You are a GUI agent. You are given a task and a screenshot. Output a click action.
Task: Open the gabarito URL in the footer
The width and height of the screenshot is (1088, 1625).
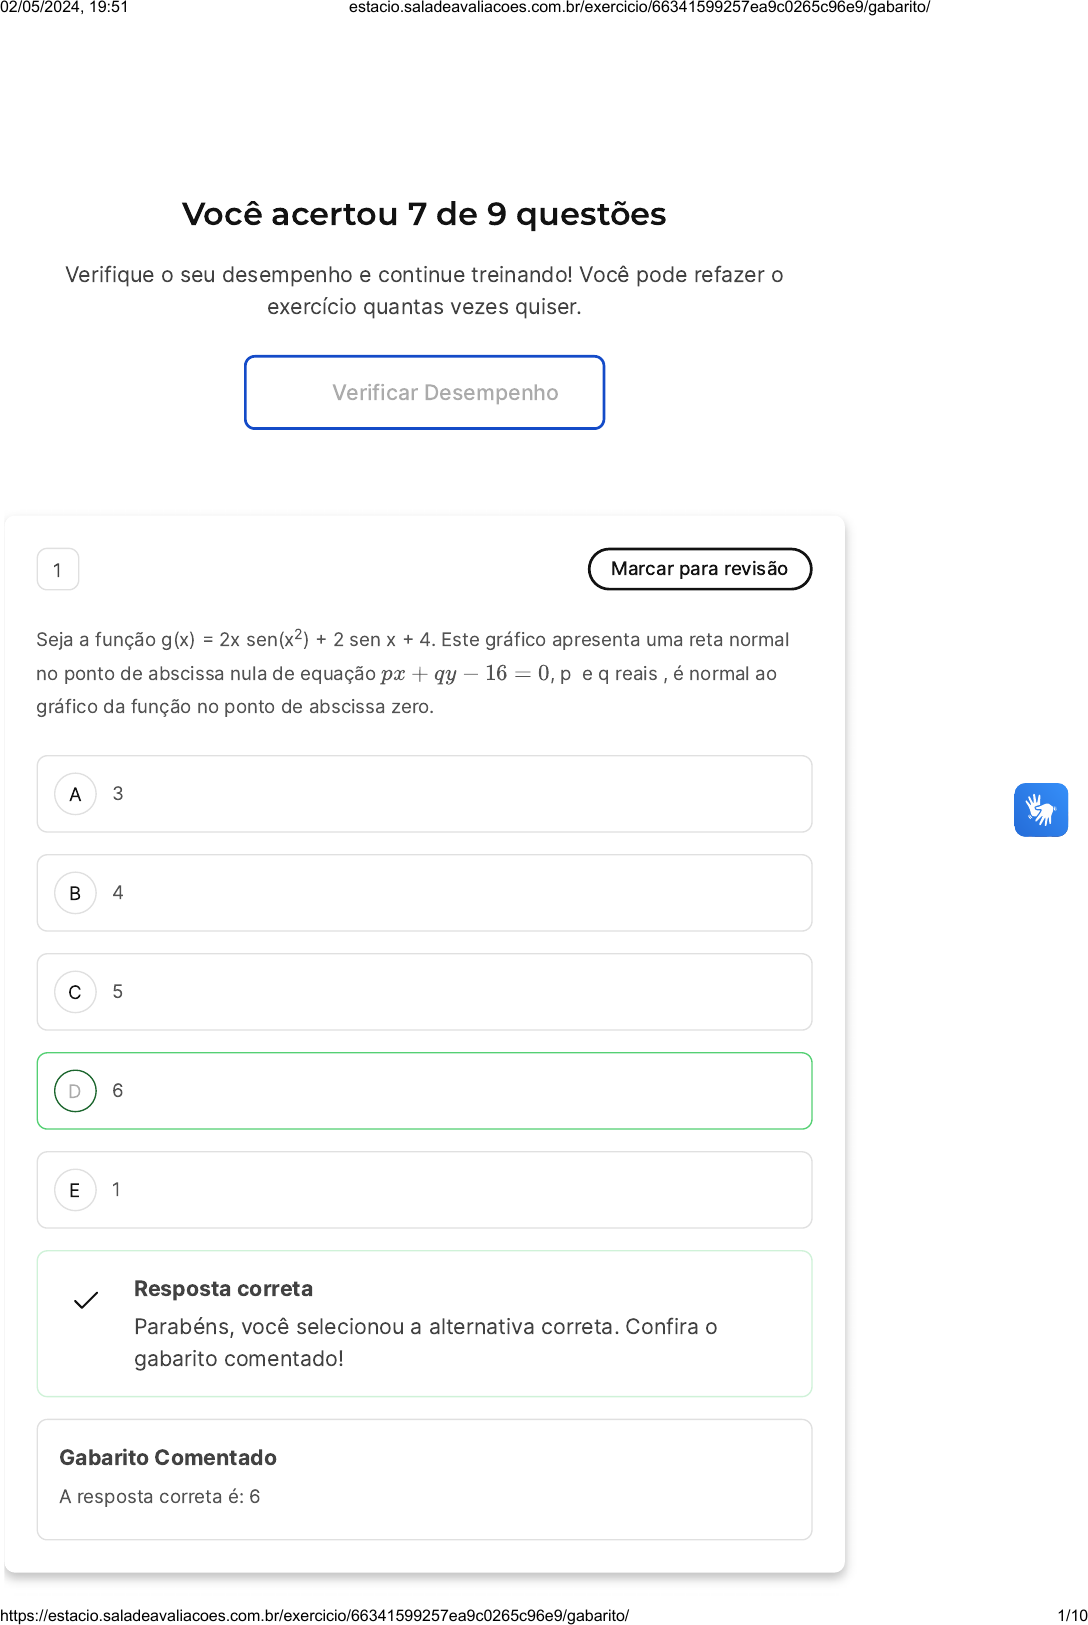pyautogui.click(x=314, y=1615)
